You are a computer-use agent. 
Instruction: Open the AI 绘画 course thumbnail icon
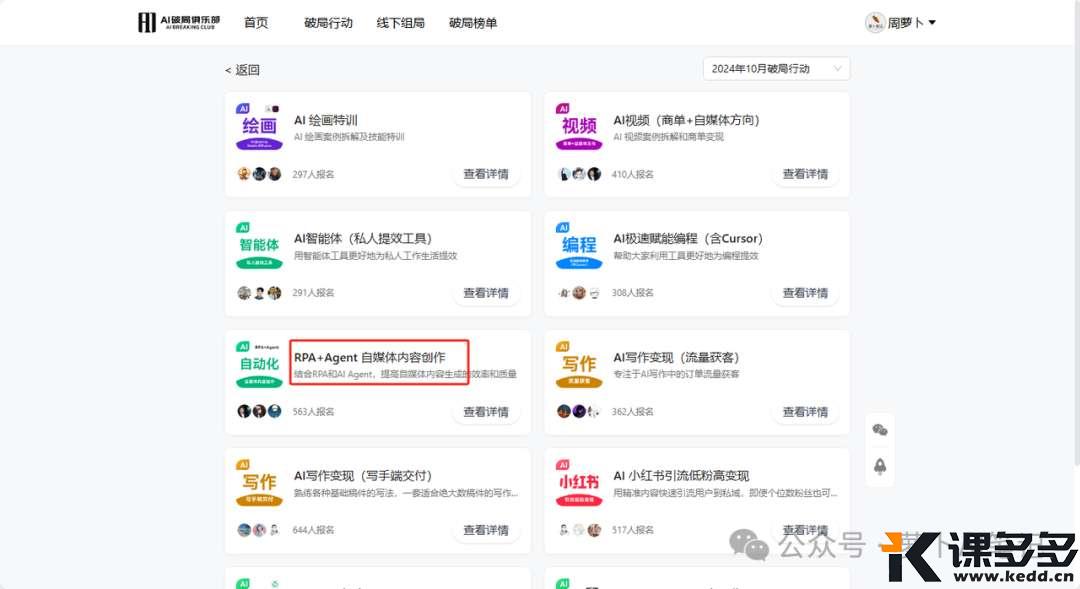pyautogui.click(x=259, y=127)
